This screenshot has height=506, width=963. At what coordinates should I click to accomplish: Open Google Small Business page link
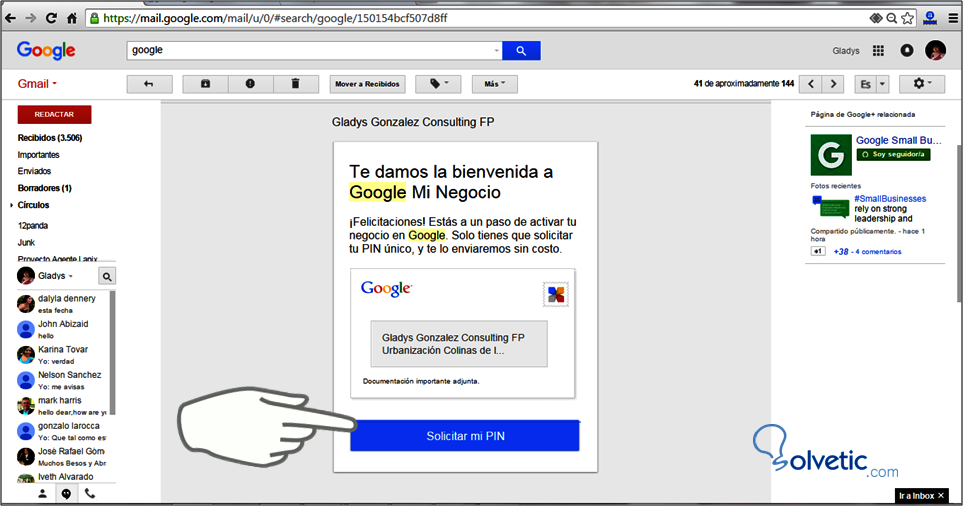(899, 141)
